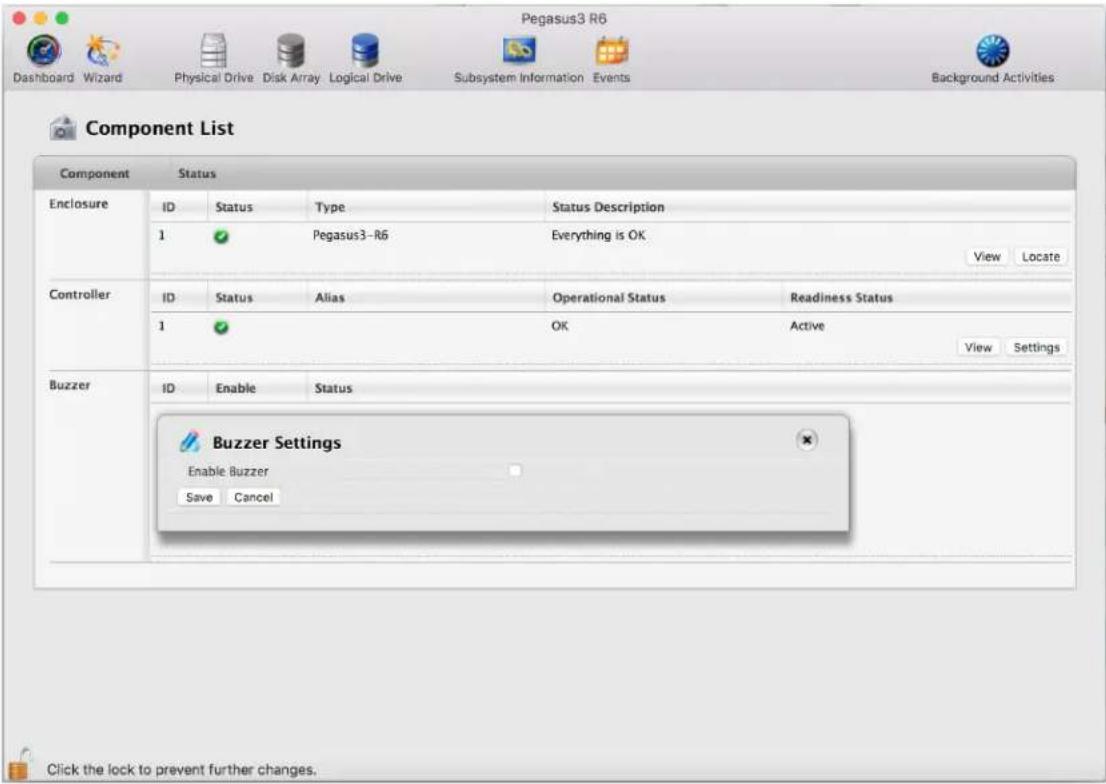Click the Component List heading
The image size is (1106, 784).
(159, 128)
